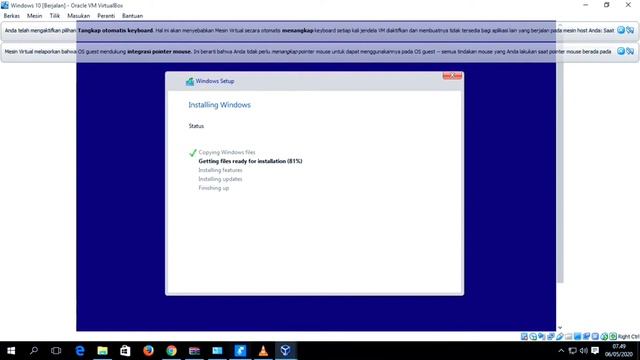Dismiss the mouse integration notification
640x360 pixels.
tap(621, 51)
